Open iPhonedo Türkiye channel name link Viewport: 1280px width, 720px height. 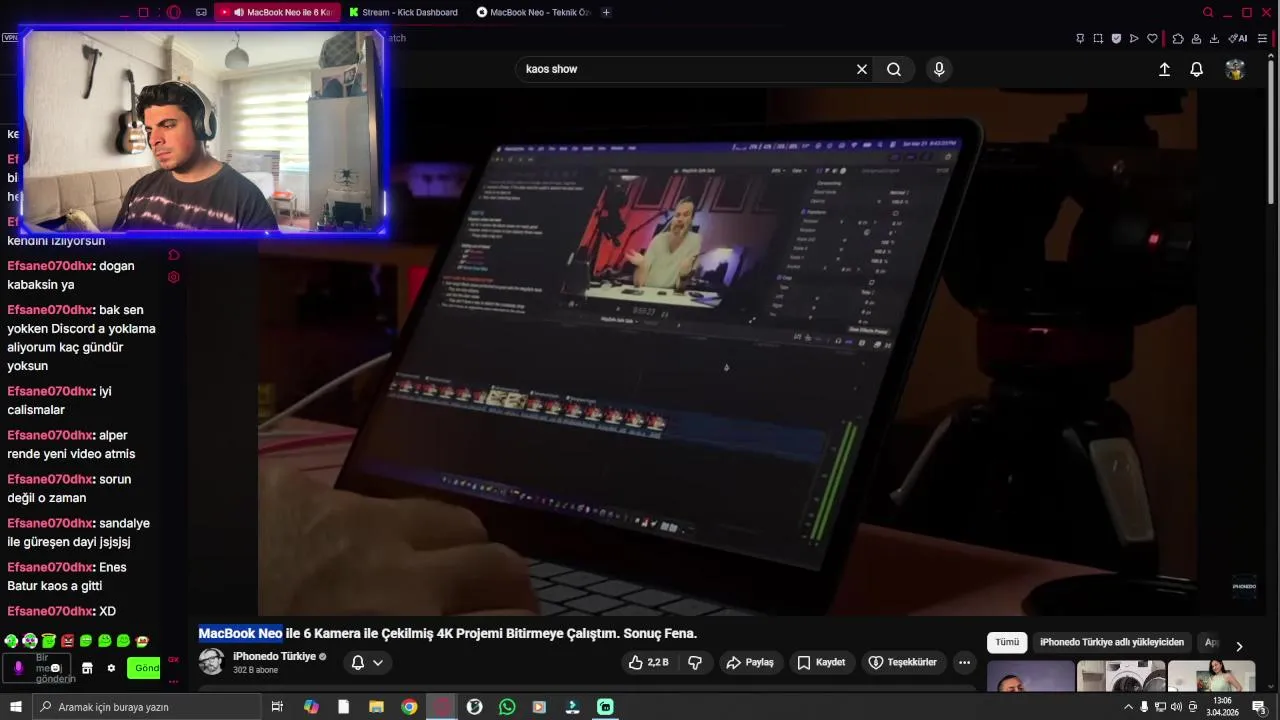point(274,656)
